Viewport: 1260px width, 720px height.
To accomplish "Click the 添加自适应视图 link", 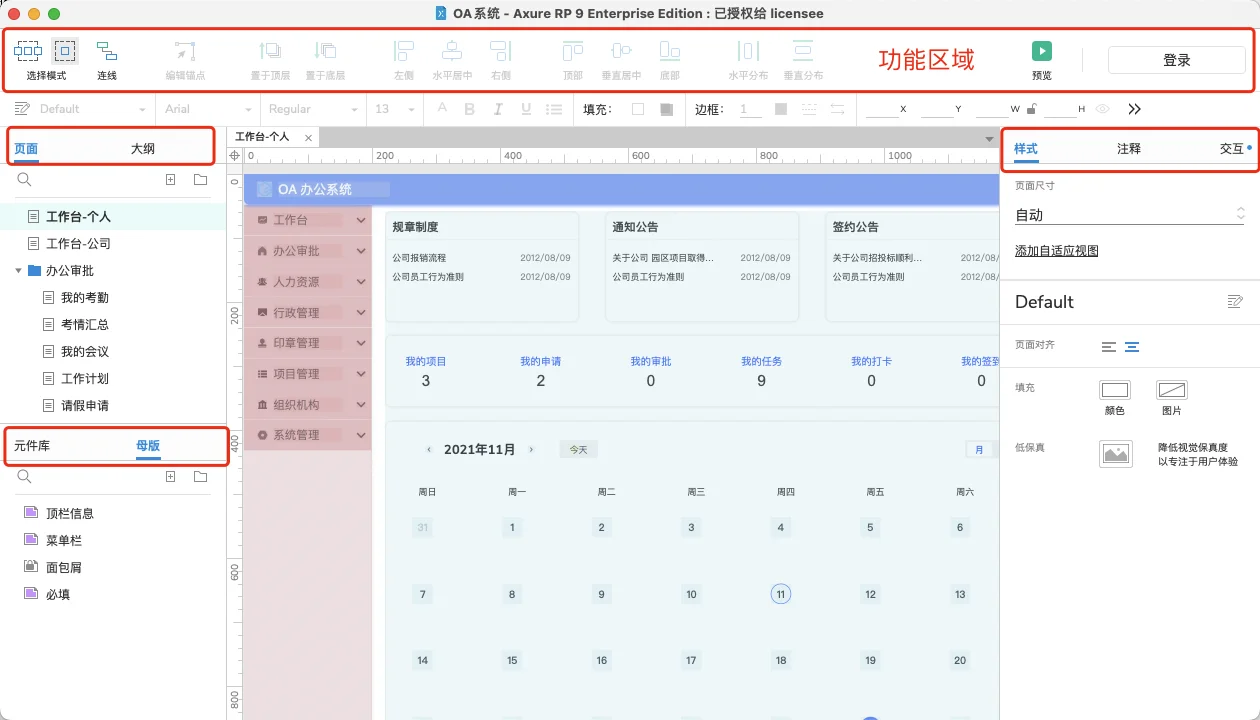I will point(1057,249).
